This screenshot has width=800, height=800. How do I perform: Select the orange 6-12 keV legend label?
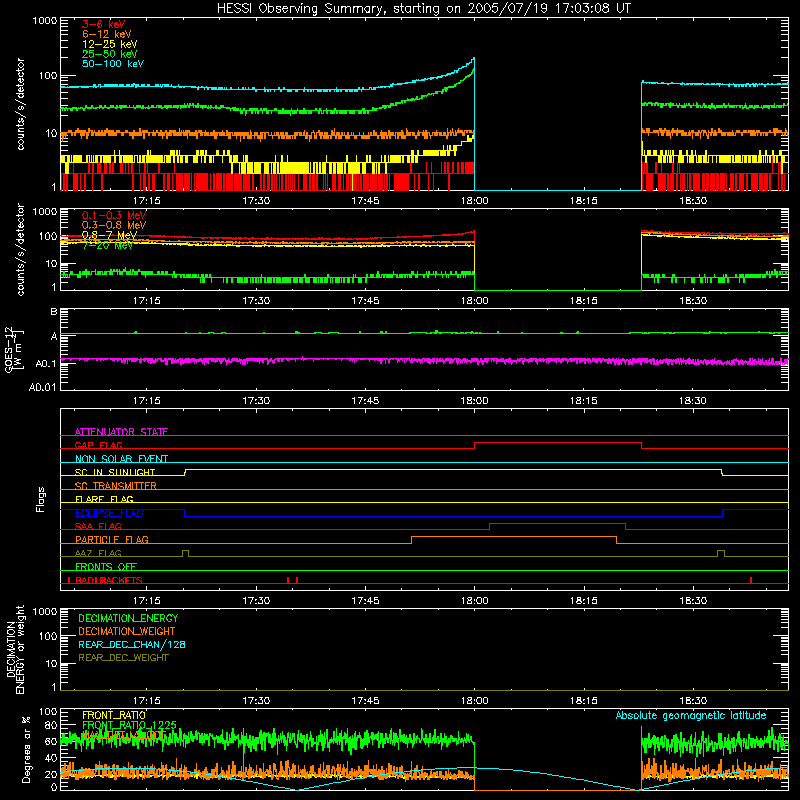pyautogui.click(x=107, y=34)
